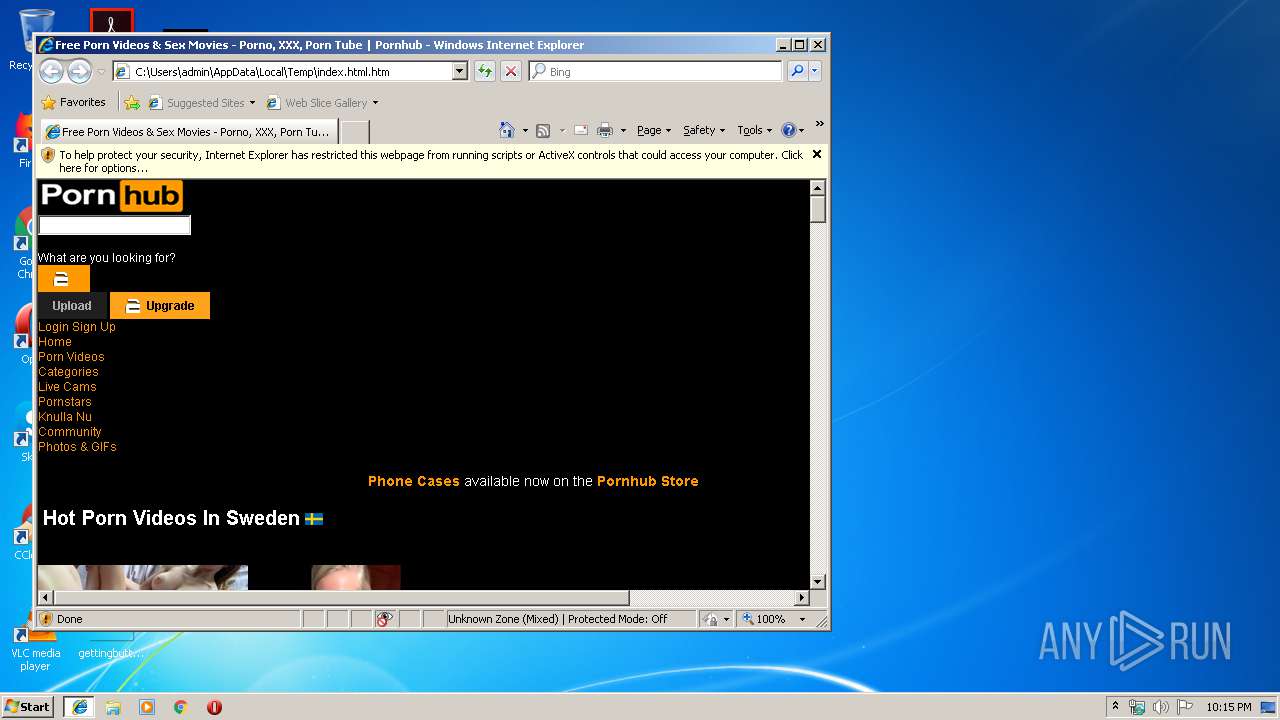Open Action Center flag in tray
The width and height of the screenshot is (1280, 720).
(1185, 707)
